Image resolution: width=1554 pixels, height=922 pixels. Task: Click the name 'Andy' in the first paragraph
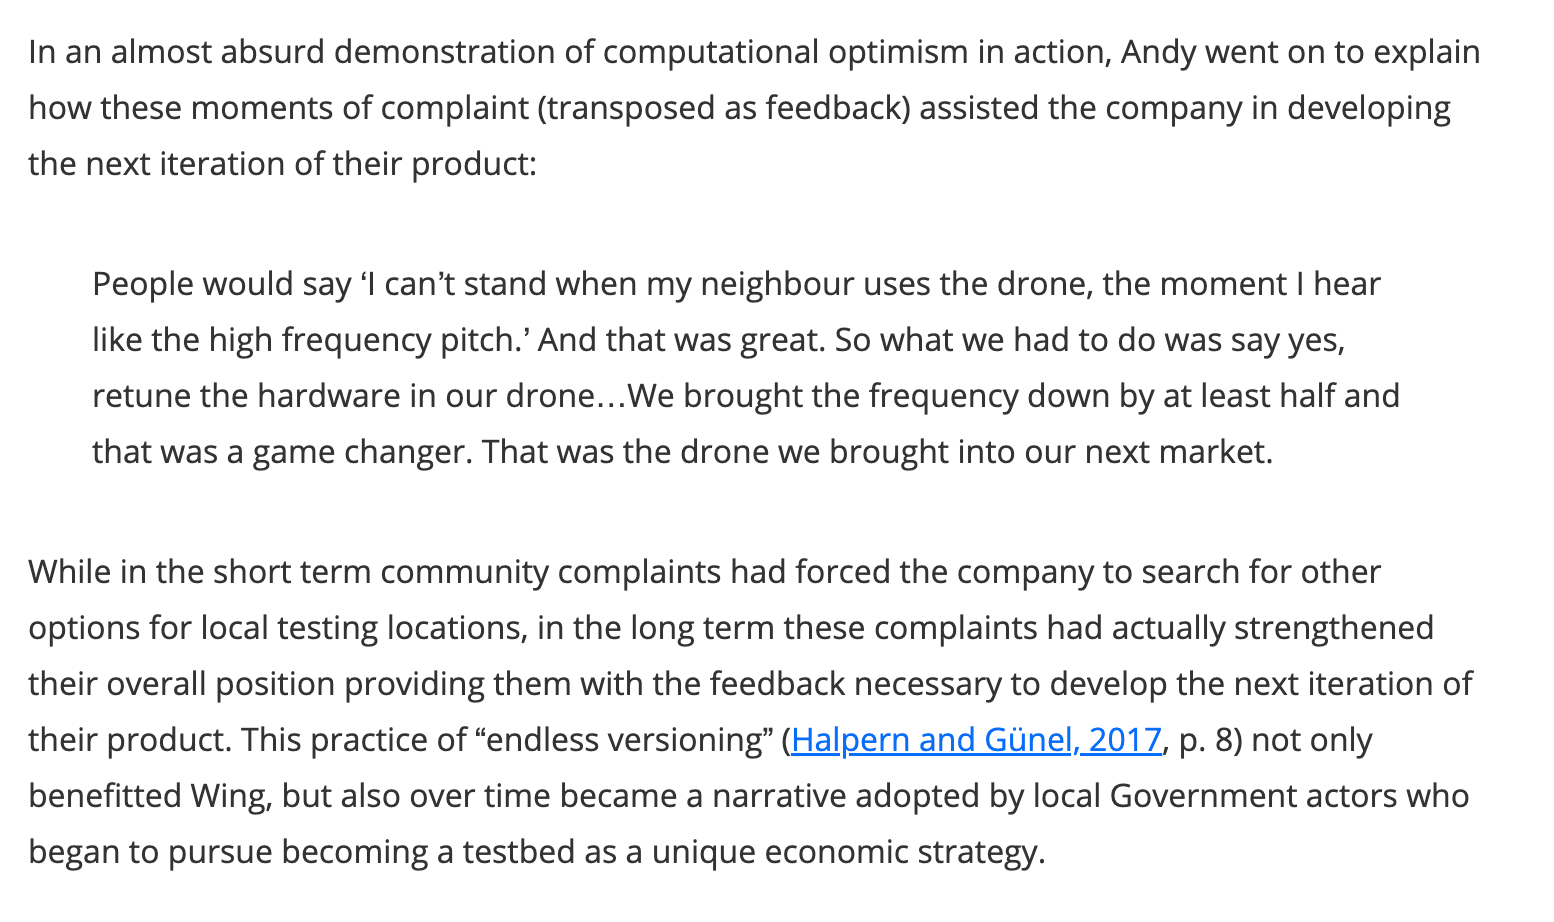coord(1158,52)
